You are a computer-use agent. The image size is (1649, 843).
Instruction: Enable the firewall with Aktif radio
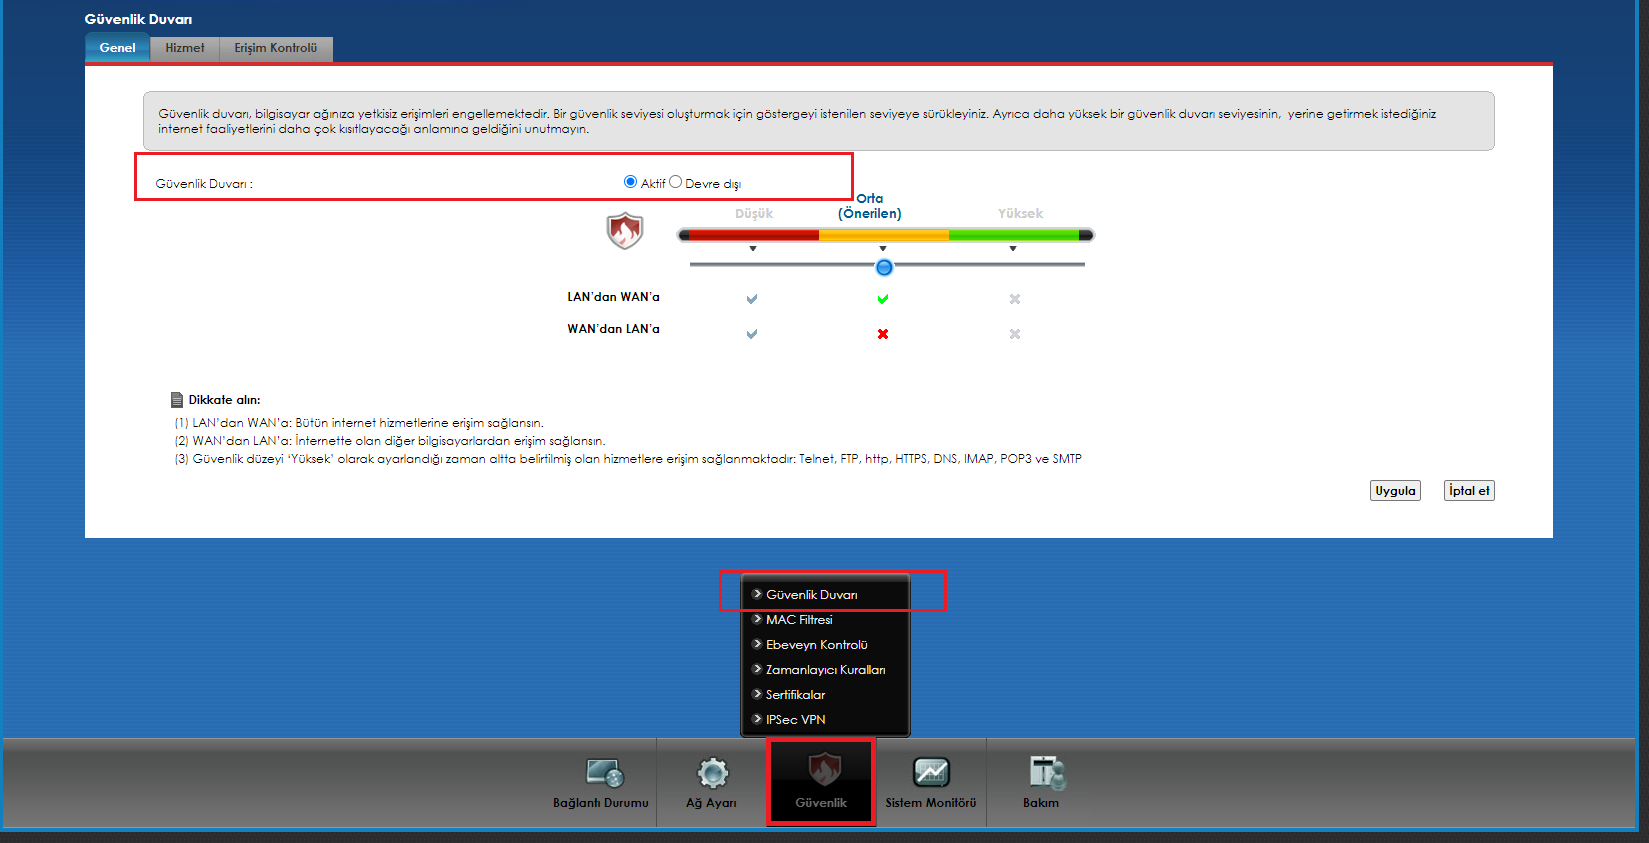(630, 182)
